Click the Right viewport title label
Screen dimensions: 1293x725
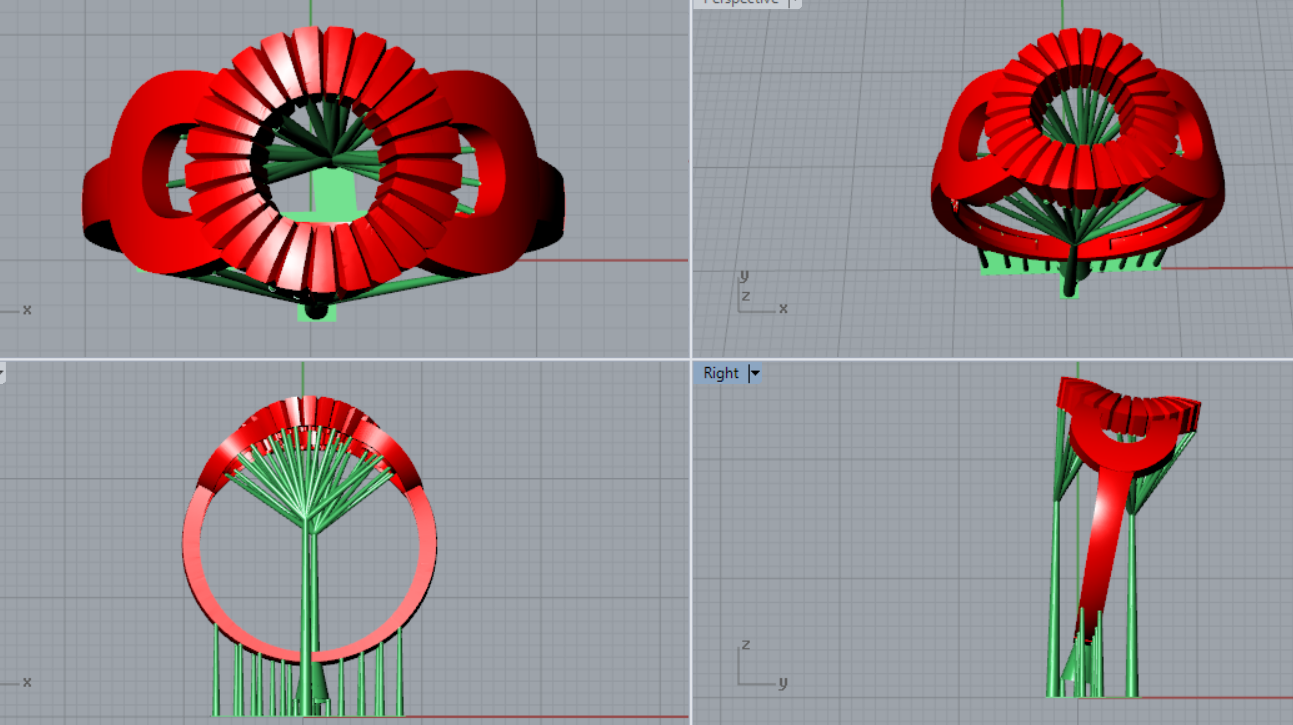pyautogui.click(x=720, y=373)
